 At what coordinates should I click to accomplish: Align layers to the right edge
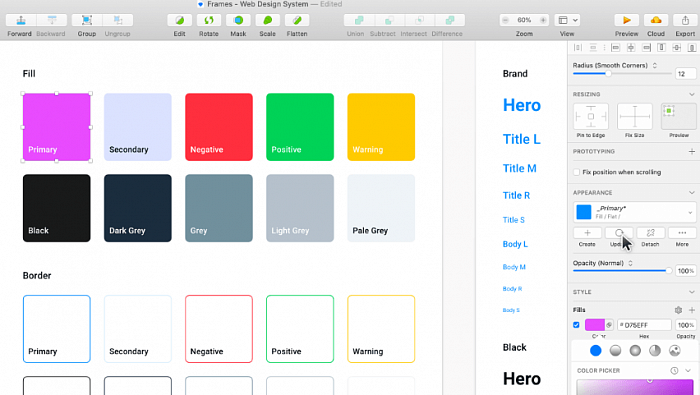pos(646,47)
